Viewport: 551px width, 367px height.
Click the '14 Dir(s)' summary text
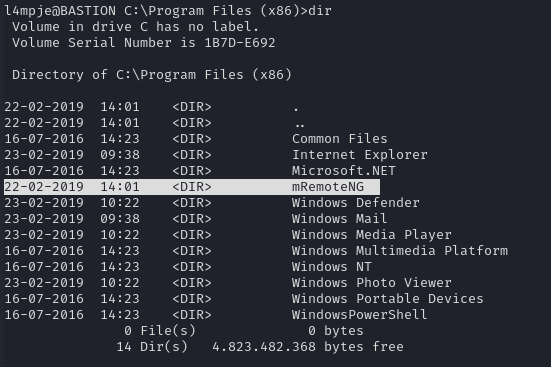tap(152, 347)
